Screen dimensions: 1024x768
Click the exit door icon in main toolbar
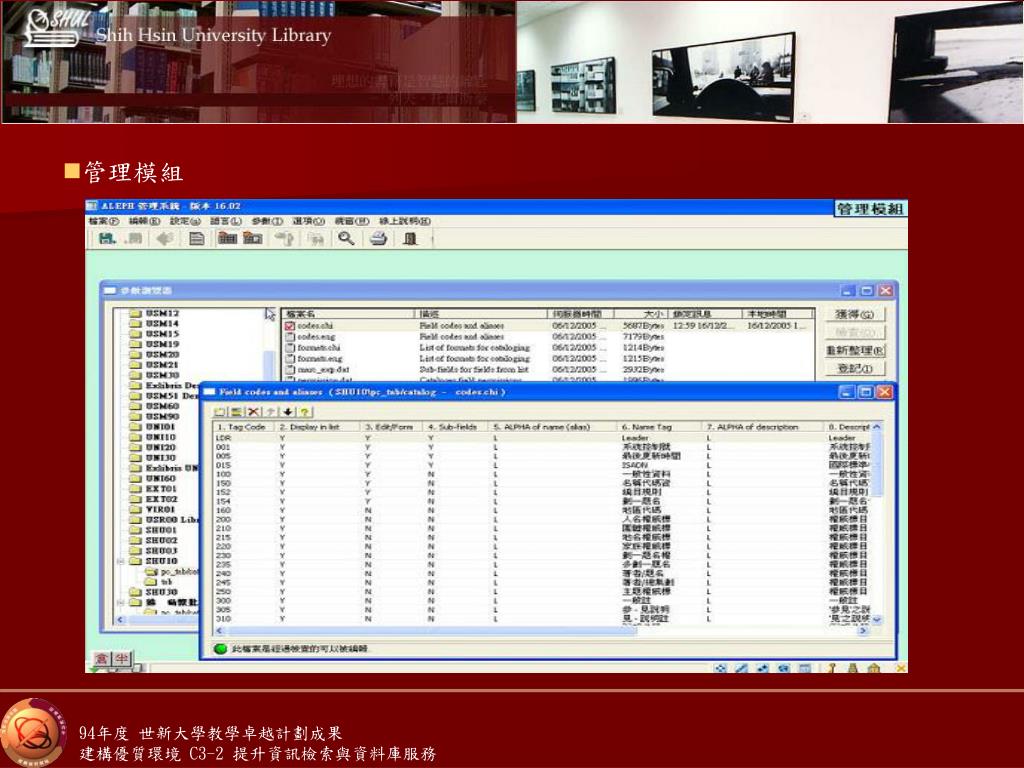pyautogui.click(x=410, y=238)
